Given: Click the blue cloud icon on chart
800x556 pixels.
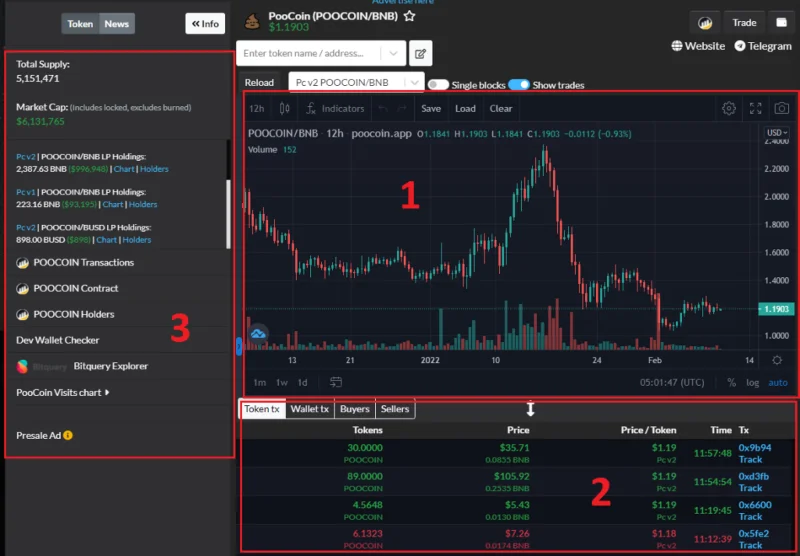Looking at the screenshot, I should 258,334.
